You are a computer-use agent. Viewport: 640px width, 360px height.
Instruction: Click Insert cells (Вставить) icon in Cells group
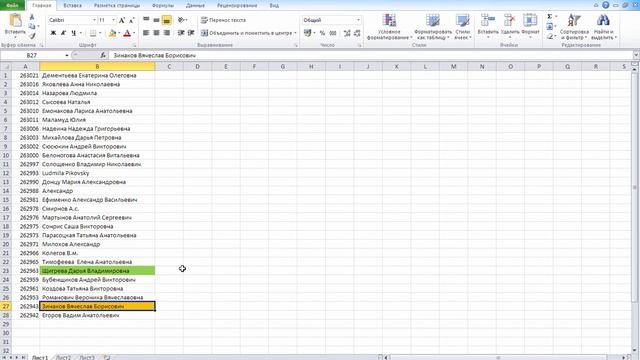click(488, 20)
